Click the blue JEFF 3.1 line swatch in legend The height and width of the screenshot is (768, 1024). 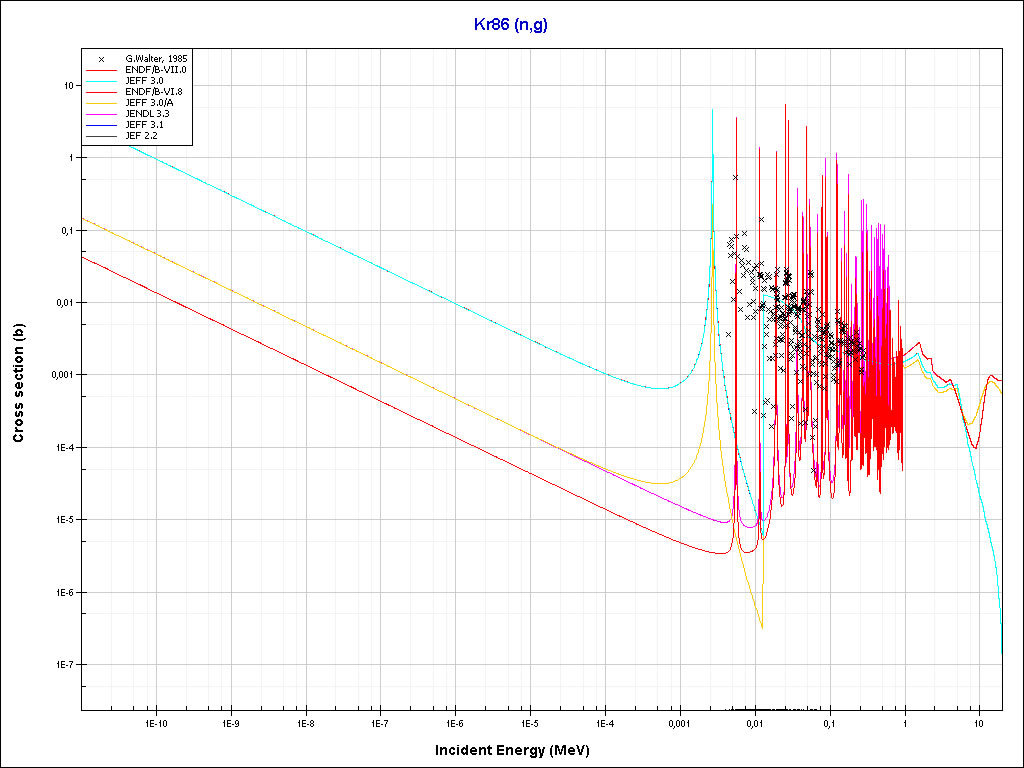click(x=101, y=125)
